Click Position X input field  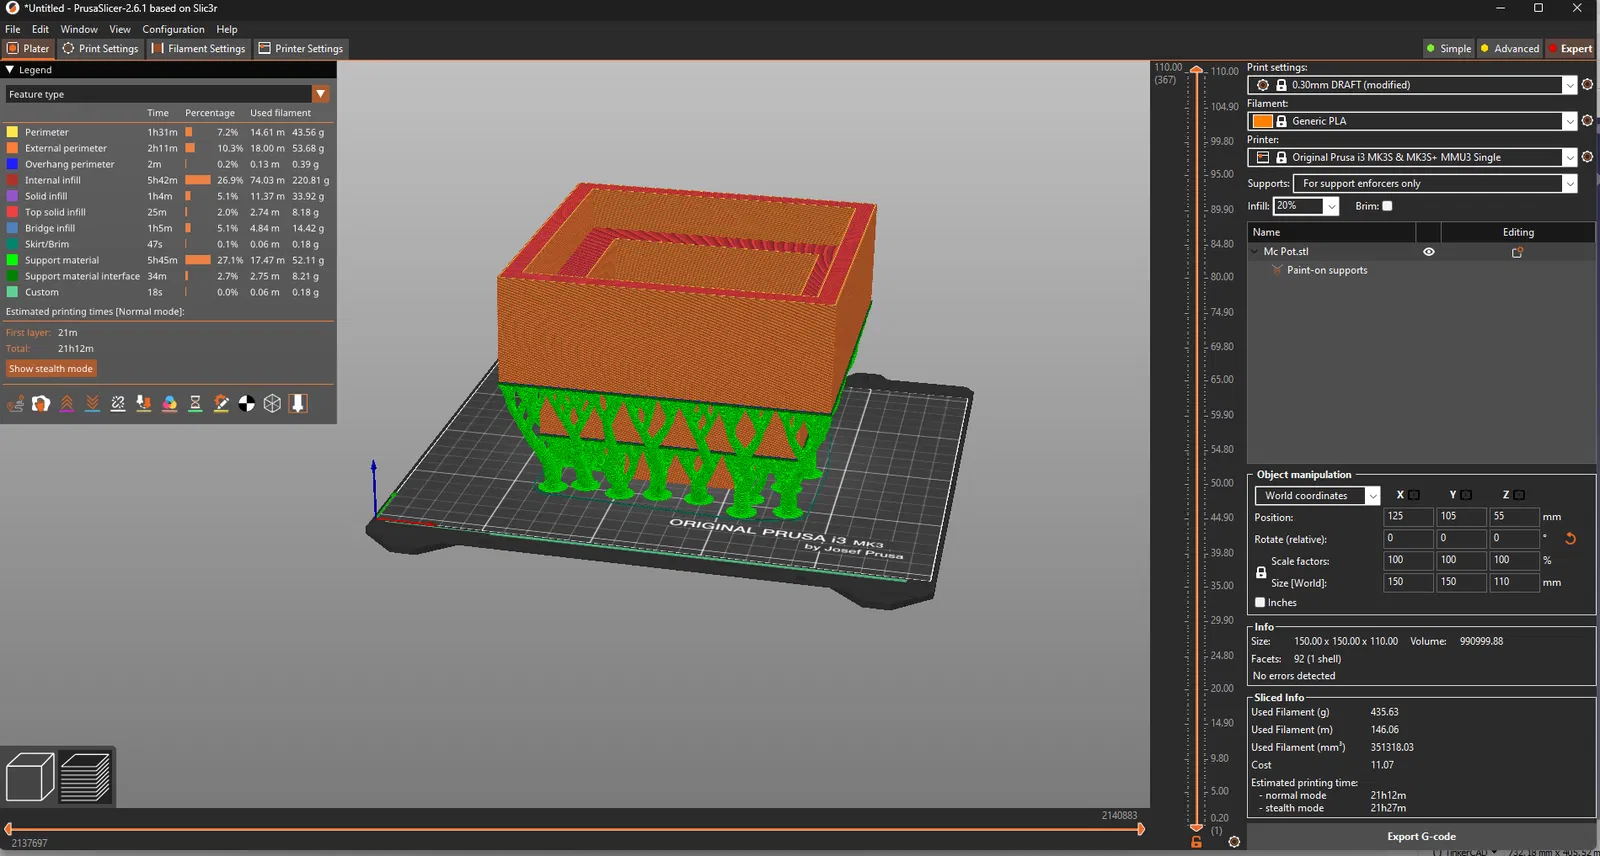pyautogui.click(x=1407, y=517)
